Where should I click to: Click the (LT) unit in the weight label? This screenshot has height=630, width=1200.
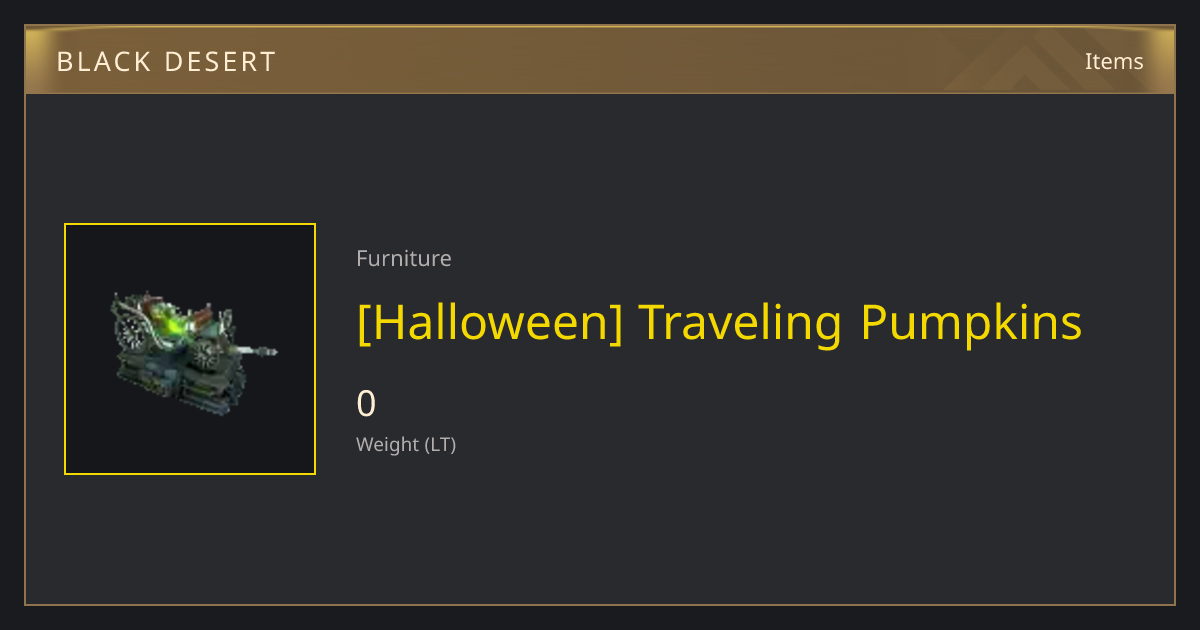tap(441, 445)
